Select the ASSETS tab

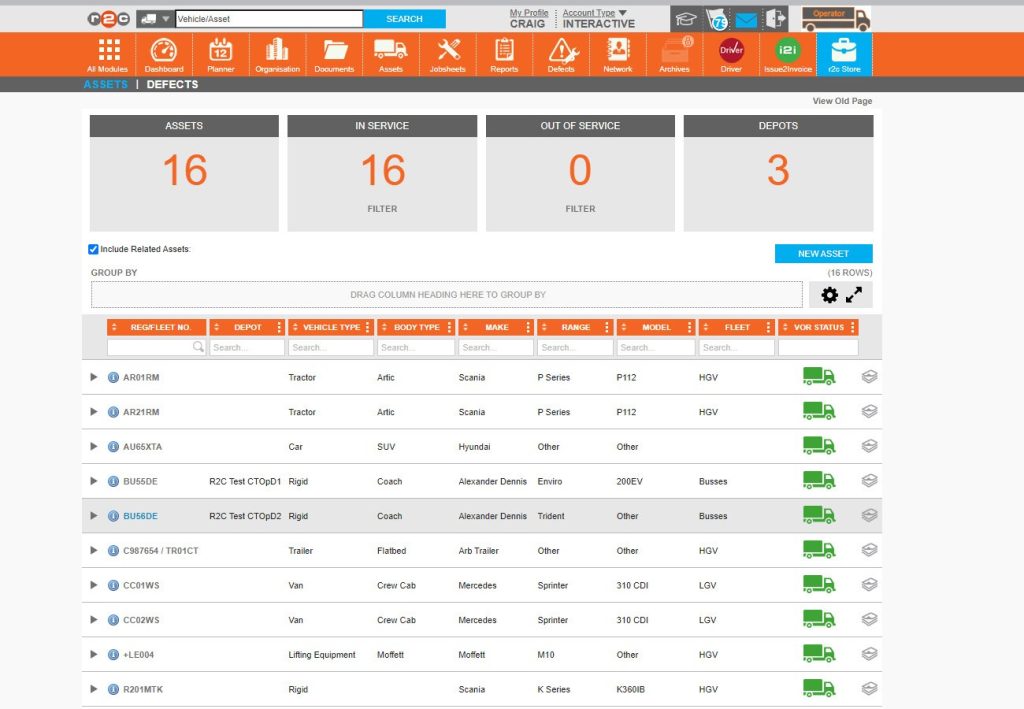(105, 85)
